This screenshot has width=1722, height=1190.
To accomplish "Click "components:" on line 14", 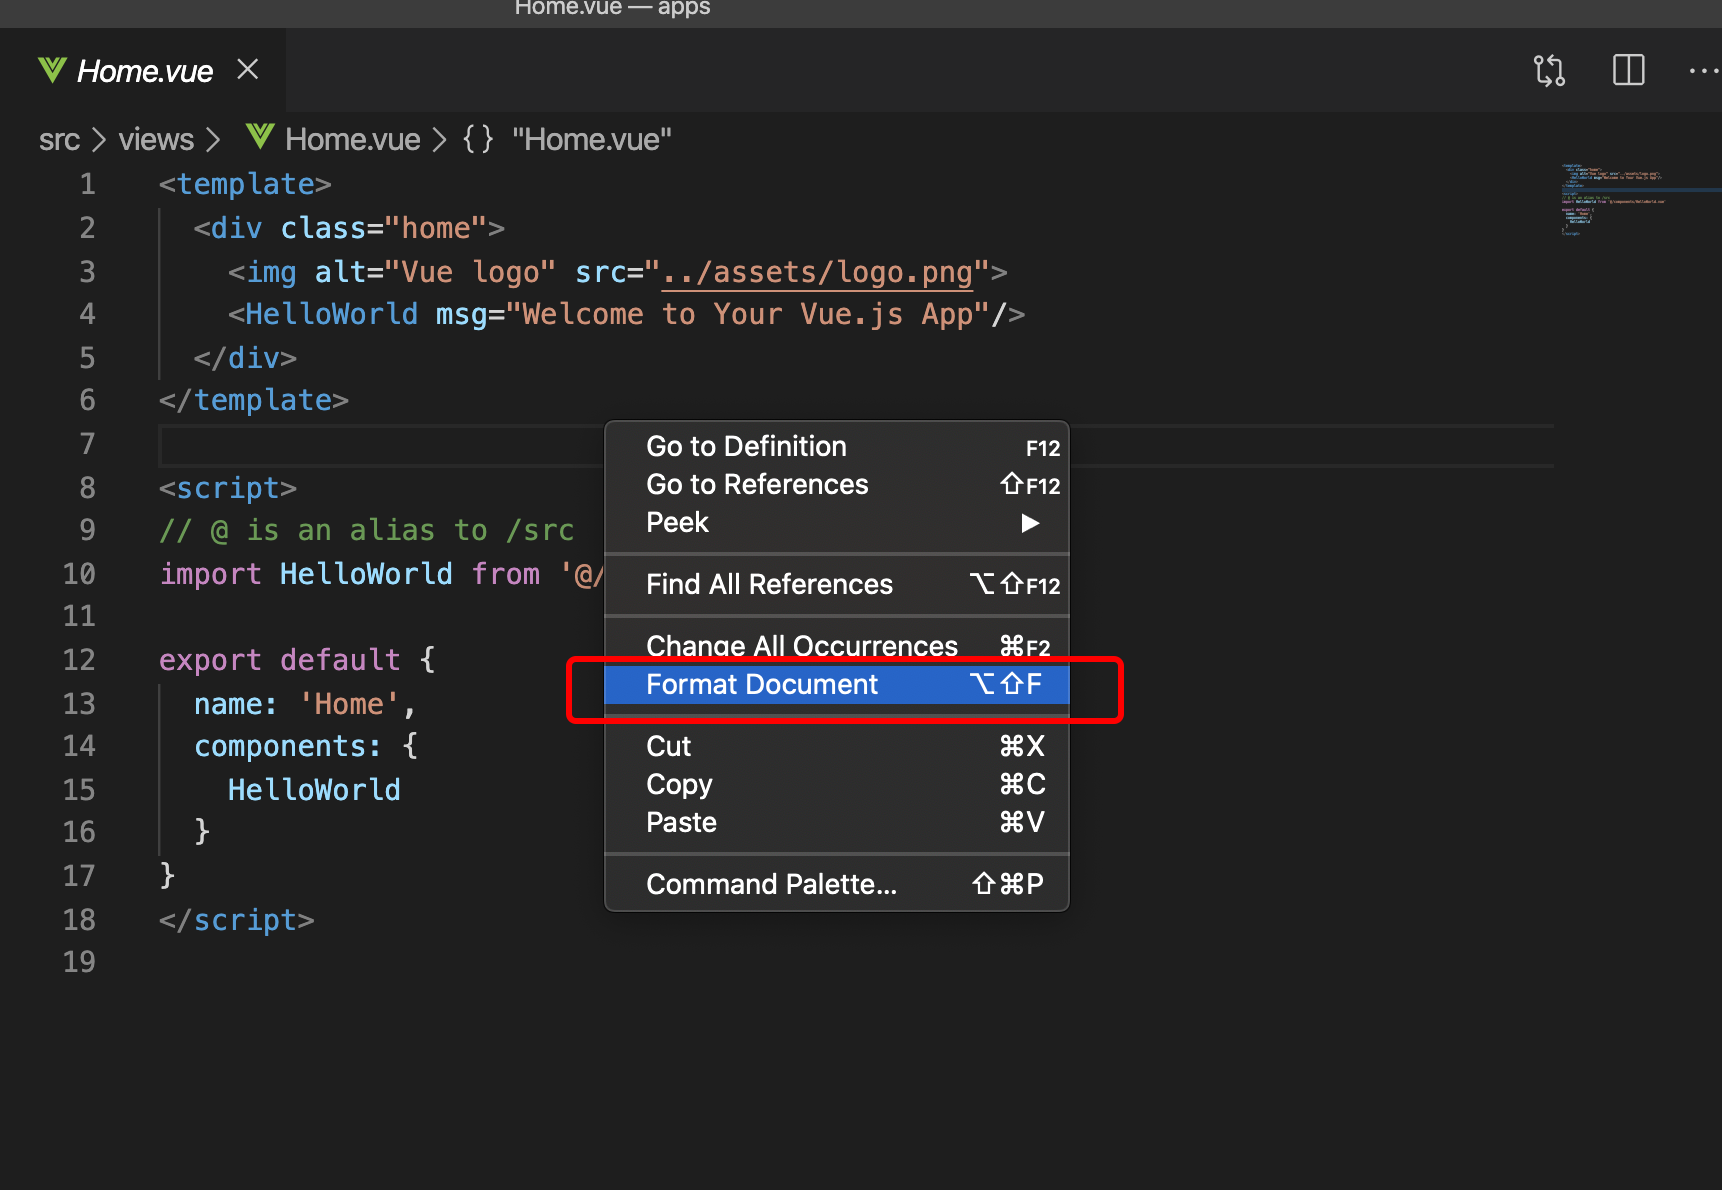I will click(x=288, y=746).
